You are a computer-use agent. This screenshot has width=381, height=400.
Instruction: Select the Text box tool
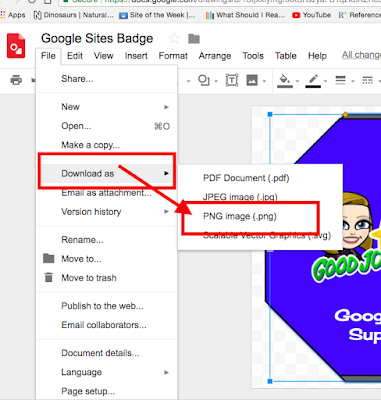[232, 80]
